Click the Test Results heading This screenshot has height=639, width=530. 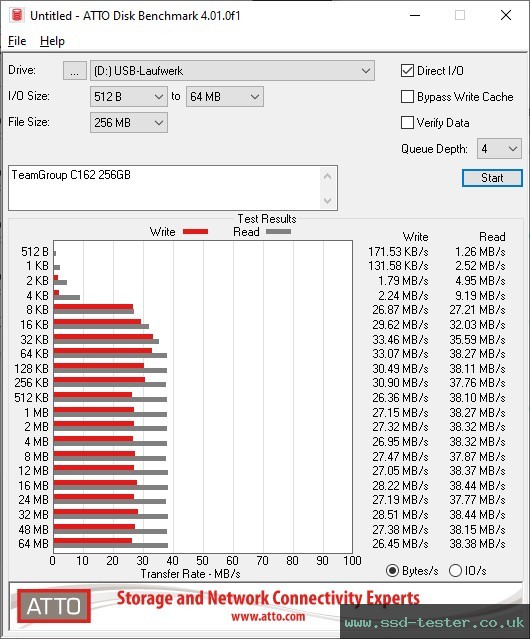point(267,219)
